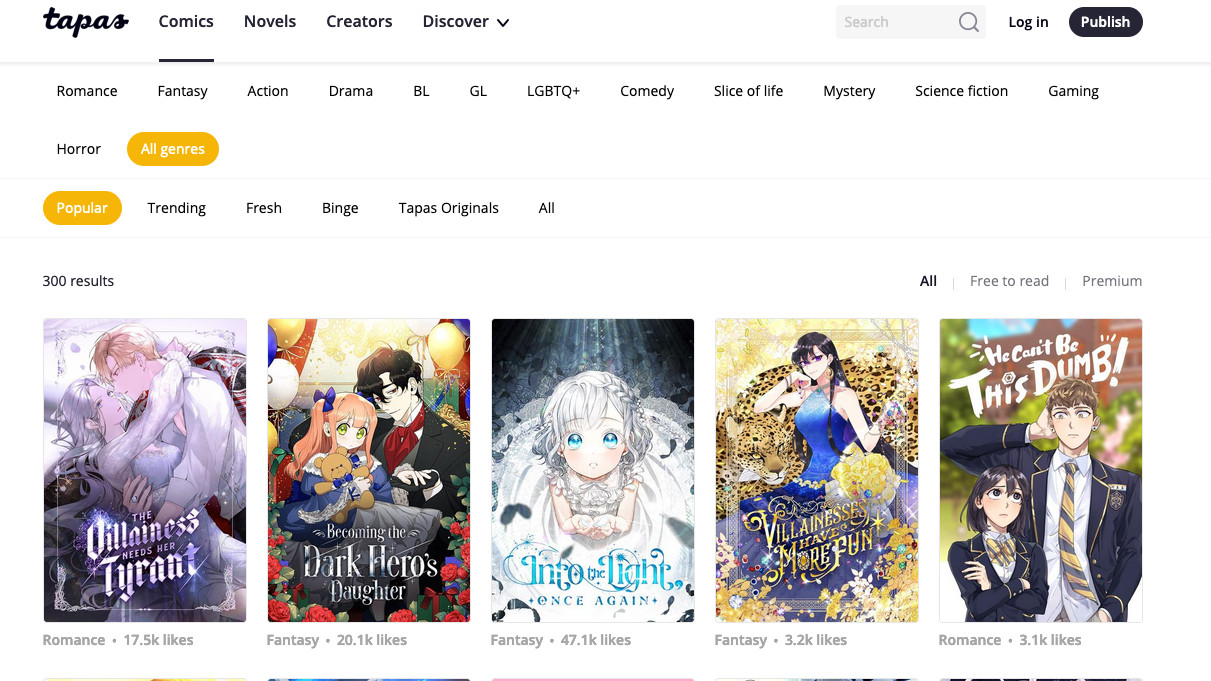Filter by Romance genre

point(87,91)
